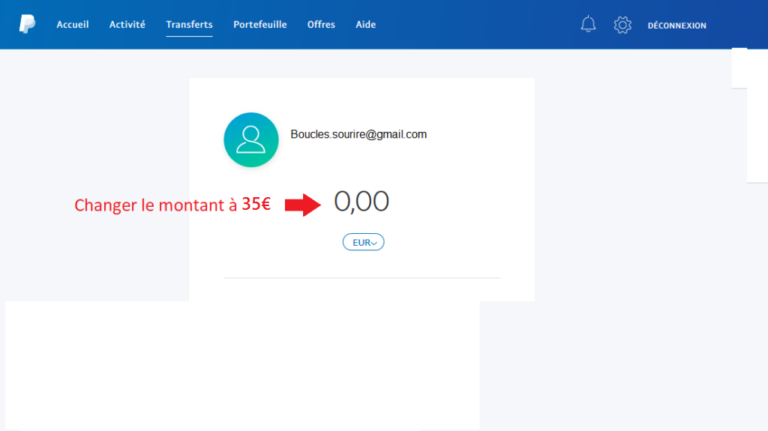Click the 0,00 amount field

[361, 201]
